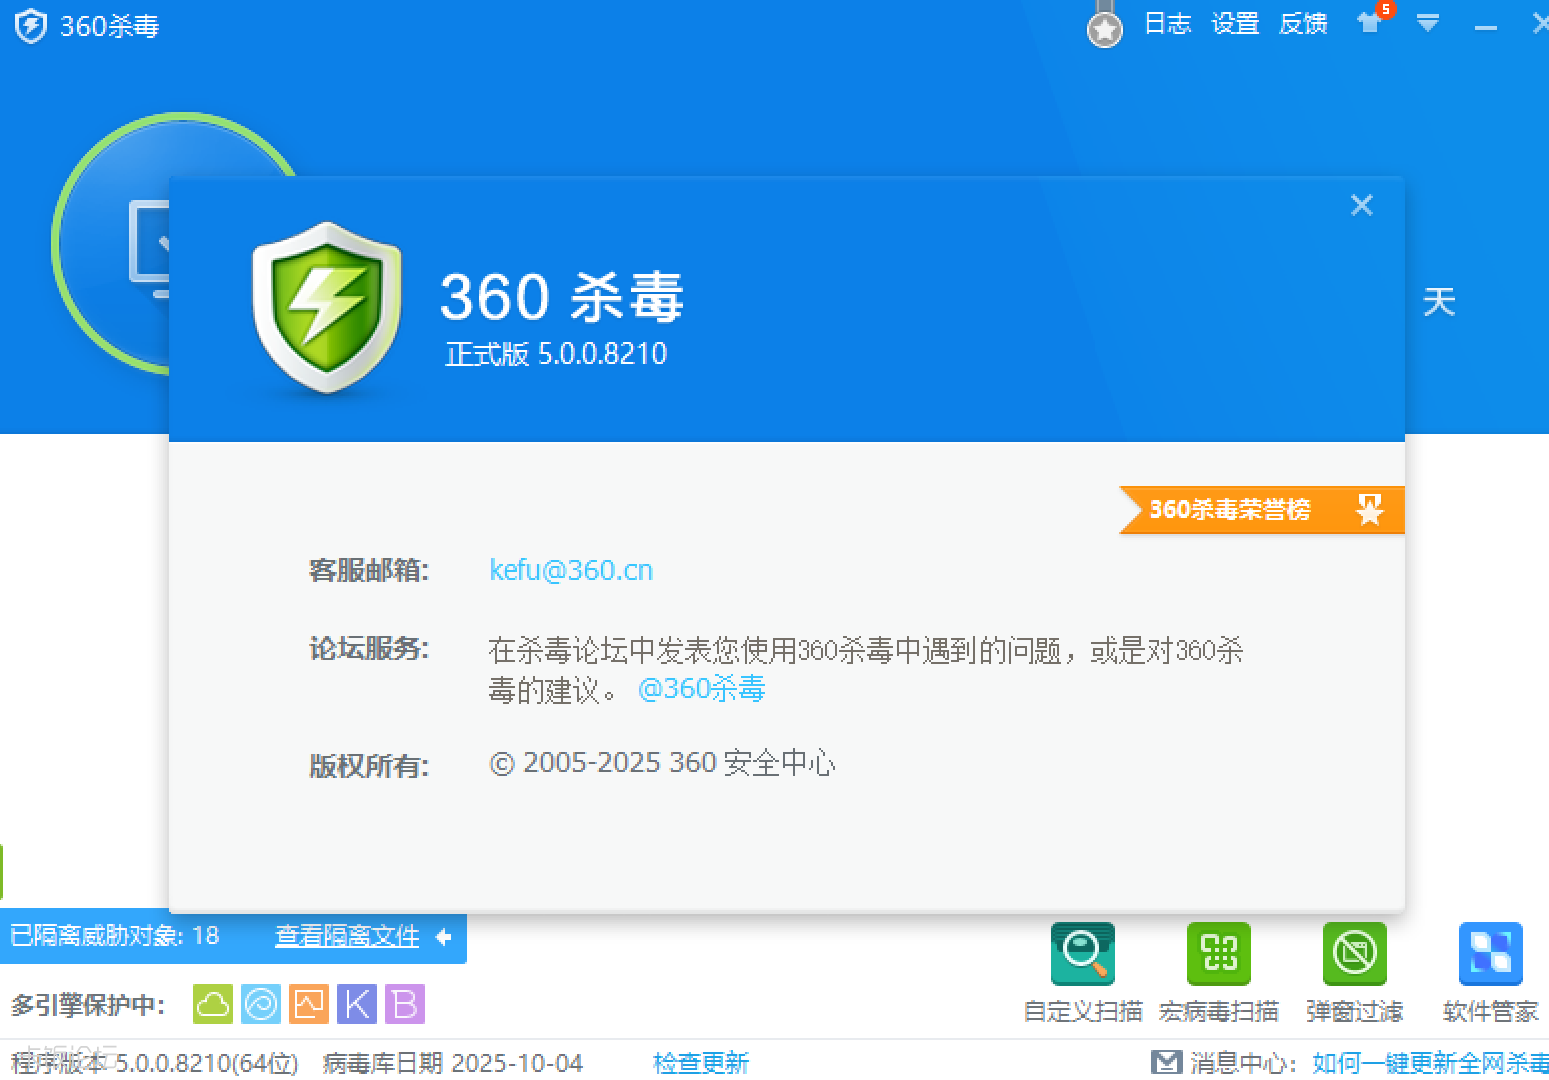Viewport: 1549px width, 1080px height.
Task: Click 检查更新 to check for updates
Action: [700, 1062]
